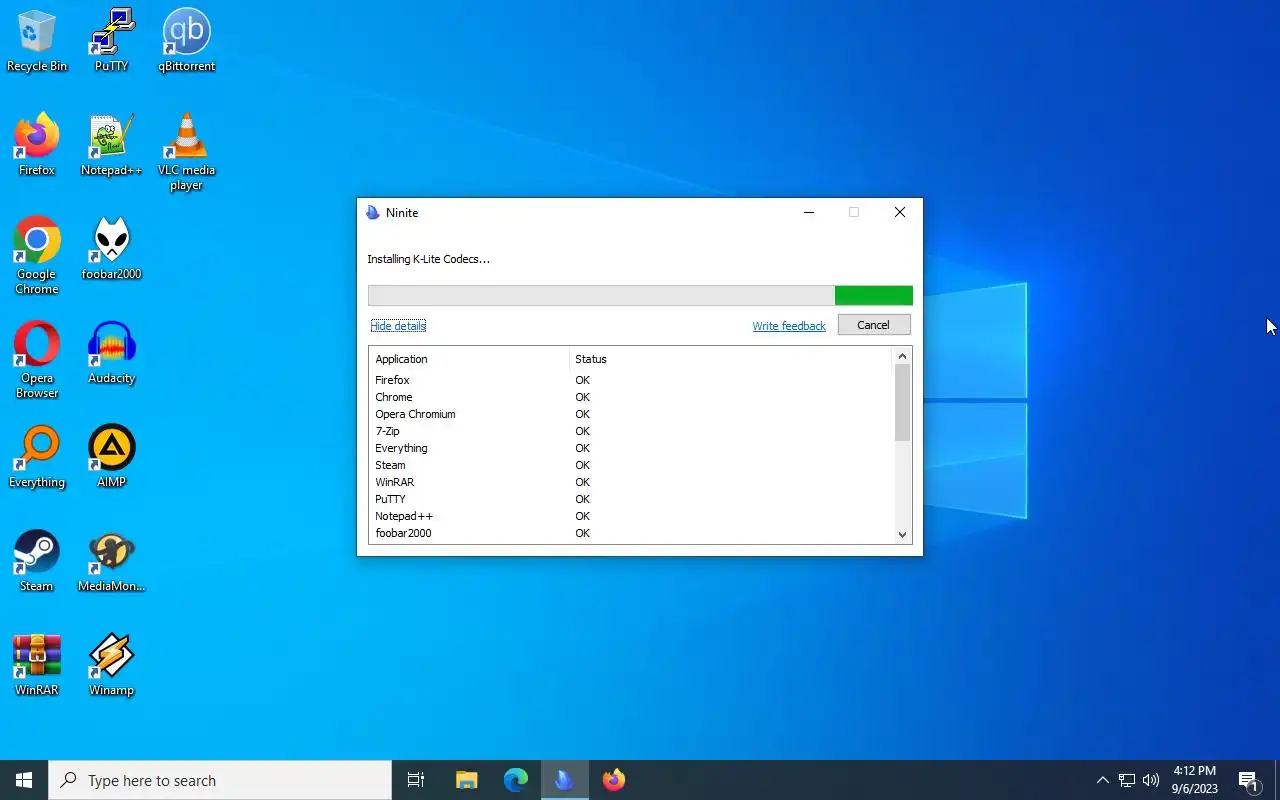Viewport: 1280px width, 800px height.
Task: Select the Winamp desktop shortcut
Action: click(x=111, y=665)
